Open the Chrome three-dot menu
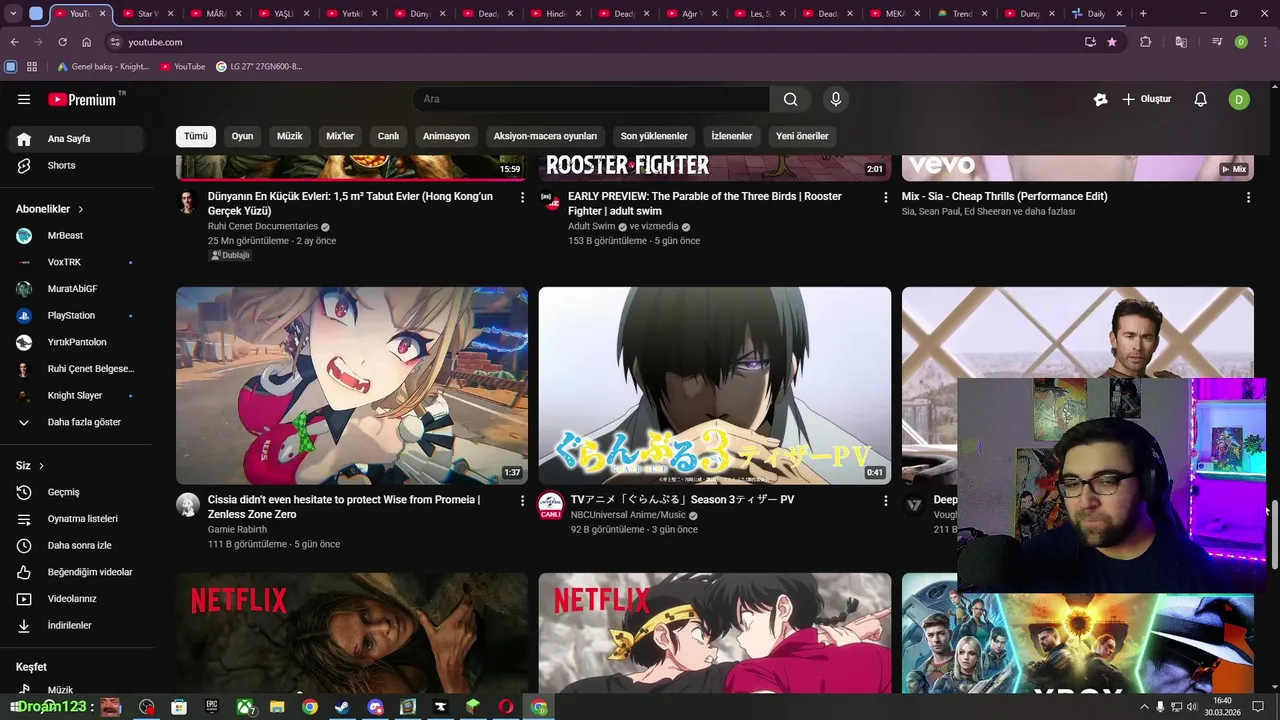The height and width of the screenshot is (720, 1280). point(1265,42)
